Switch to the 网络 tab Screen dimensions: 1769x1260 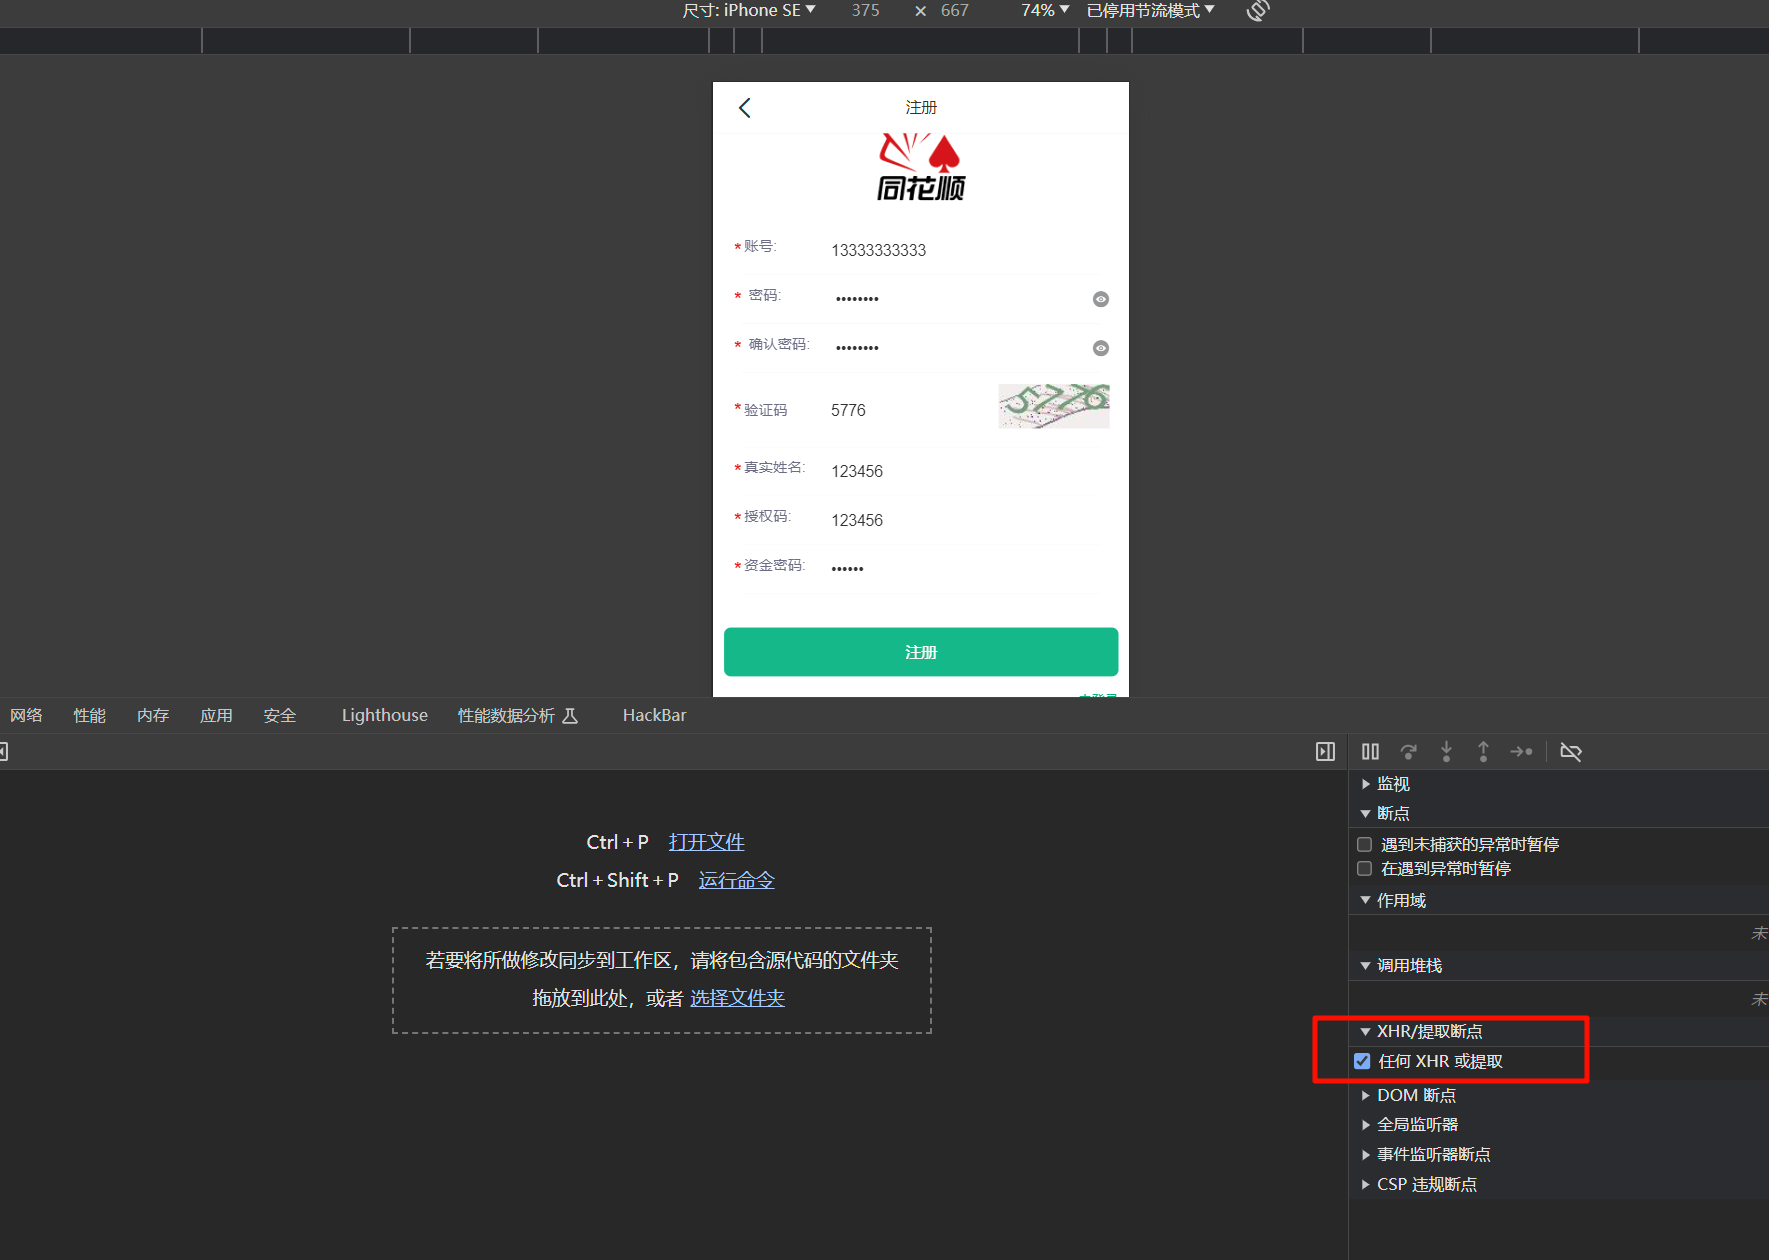(27, 715)
